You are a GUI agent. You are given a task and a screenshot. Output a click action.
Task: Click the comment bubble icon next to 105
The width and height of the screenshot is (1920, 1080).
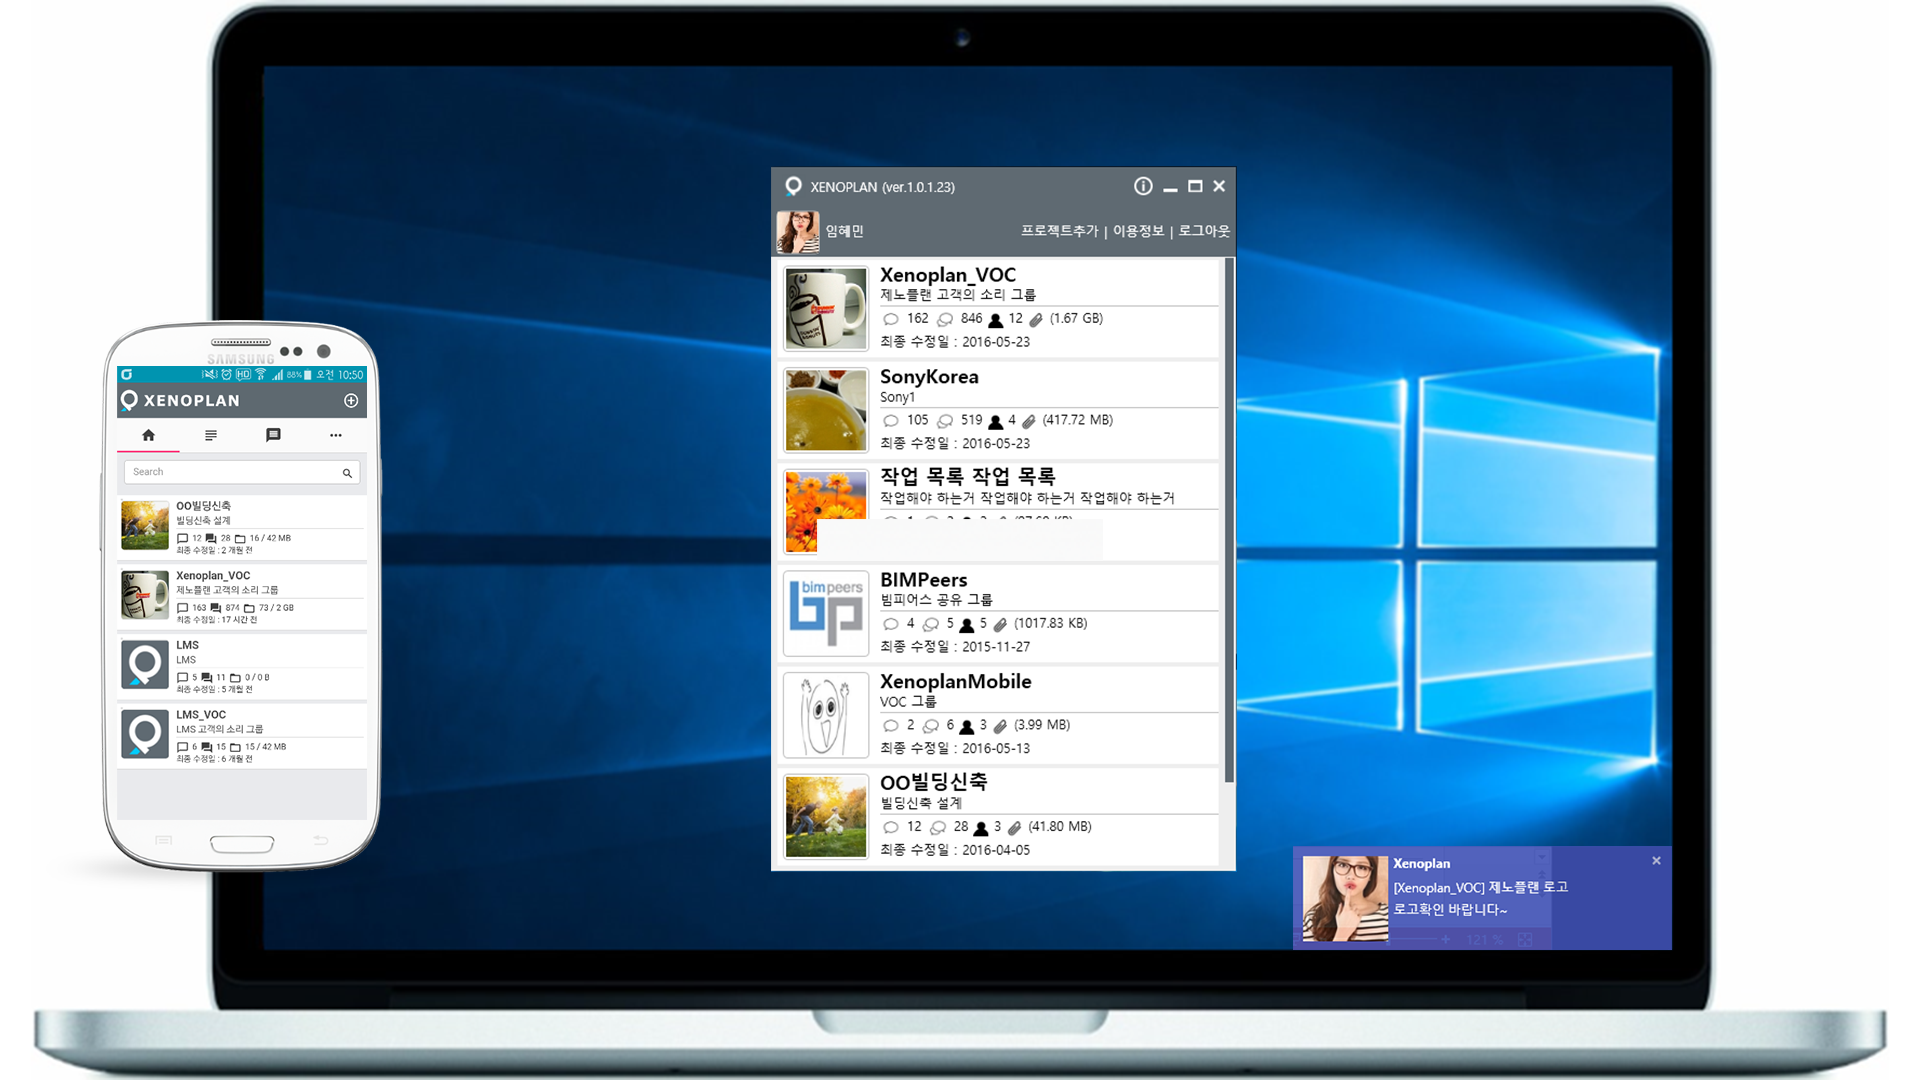pyautogui.click(x=891, y=421)
